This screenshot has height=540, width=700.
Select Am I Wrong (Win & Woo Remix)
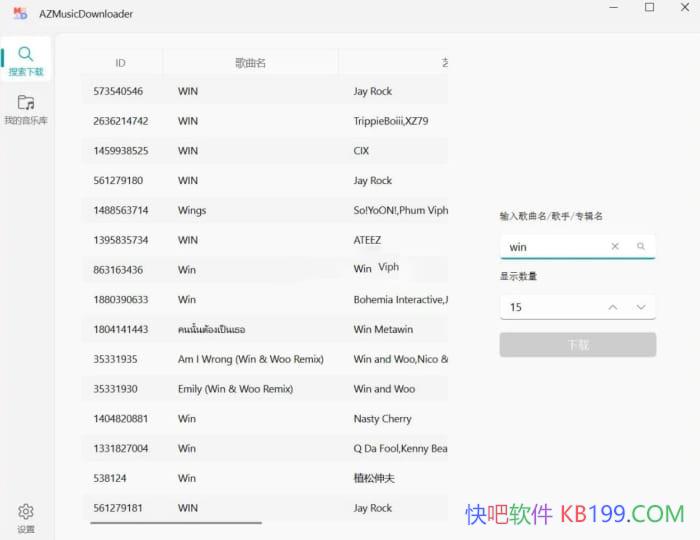265,359
